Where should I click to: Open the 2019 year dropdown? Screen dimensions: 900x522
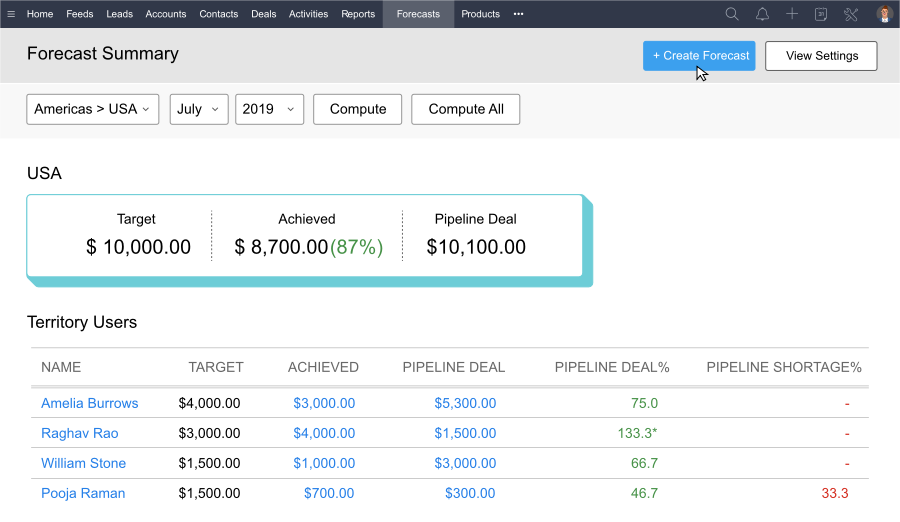click(x=269, y=109)
